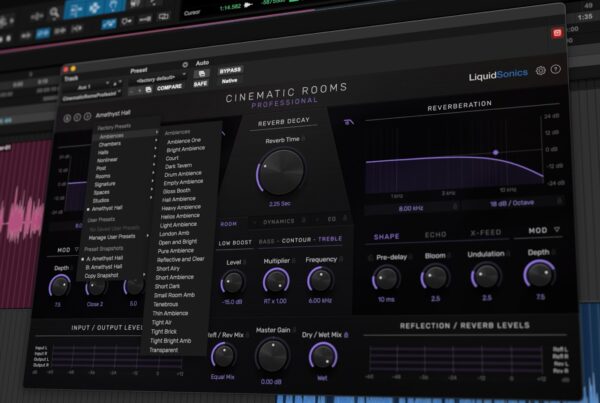Click the red target button in plugin header

[557, 33]
